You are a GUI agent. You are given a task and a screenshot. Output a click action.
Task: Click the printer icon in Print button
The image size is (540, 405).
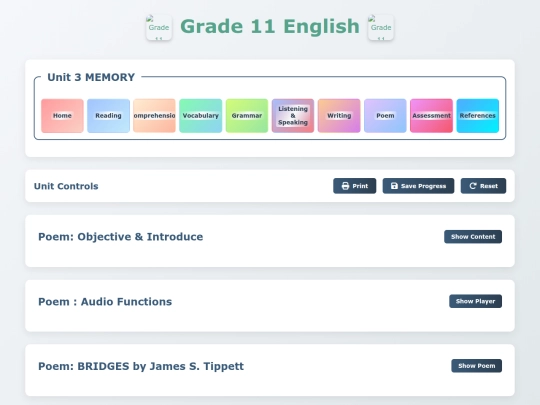click(x=345, y=186)
